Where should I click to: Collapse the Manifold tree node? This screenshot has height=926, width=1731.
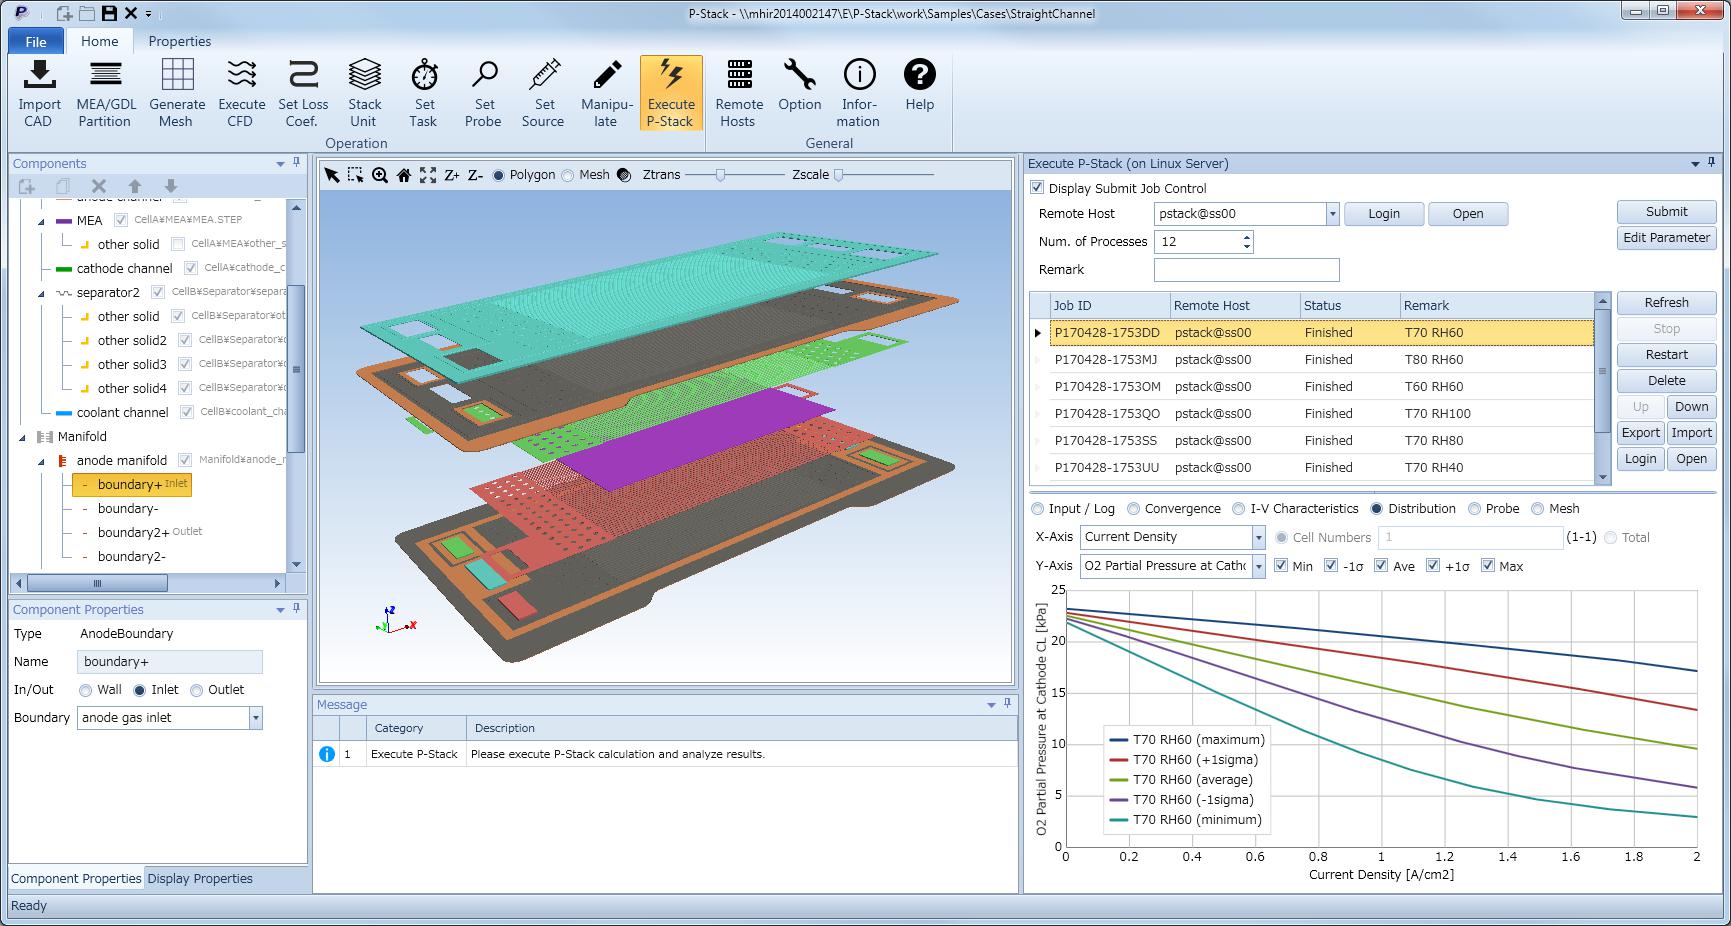click(x=22, y=437)
